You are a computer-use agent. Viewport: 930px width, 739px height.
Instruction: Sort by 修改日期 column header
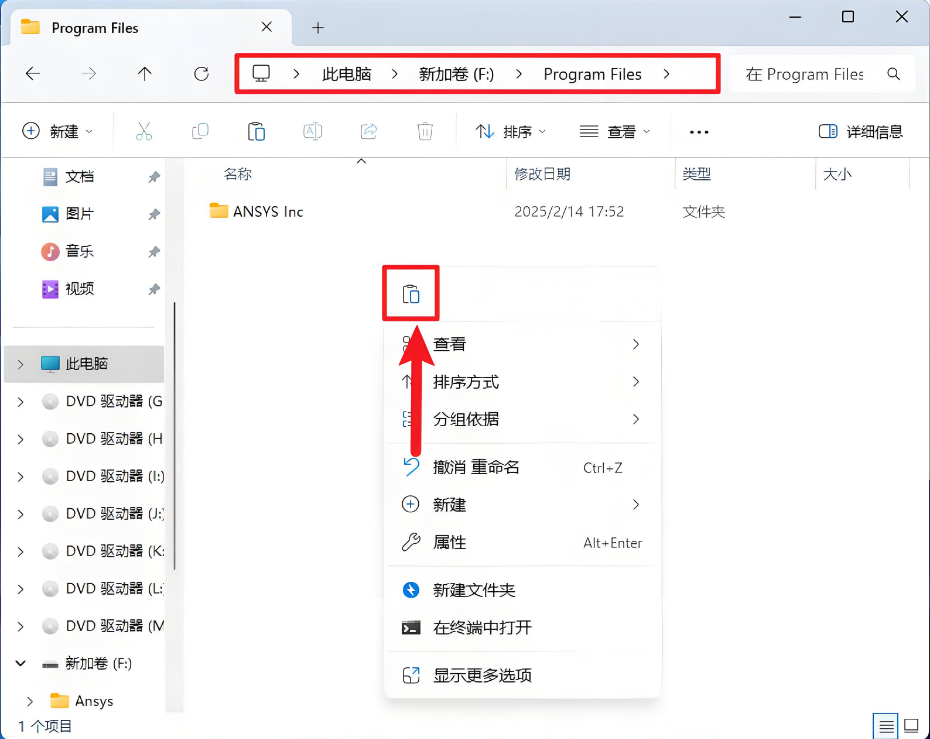(542, 174)
